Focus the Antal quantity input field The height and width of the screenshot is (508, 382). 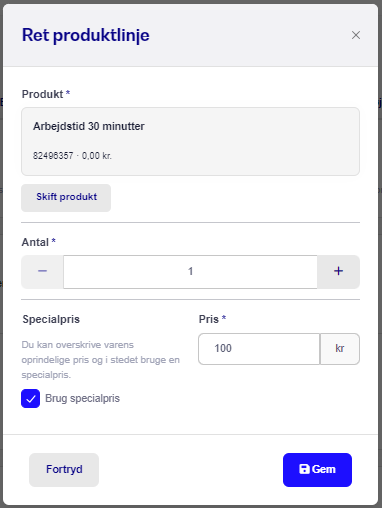pyautogui.click(x=190, y=271)
